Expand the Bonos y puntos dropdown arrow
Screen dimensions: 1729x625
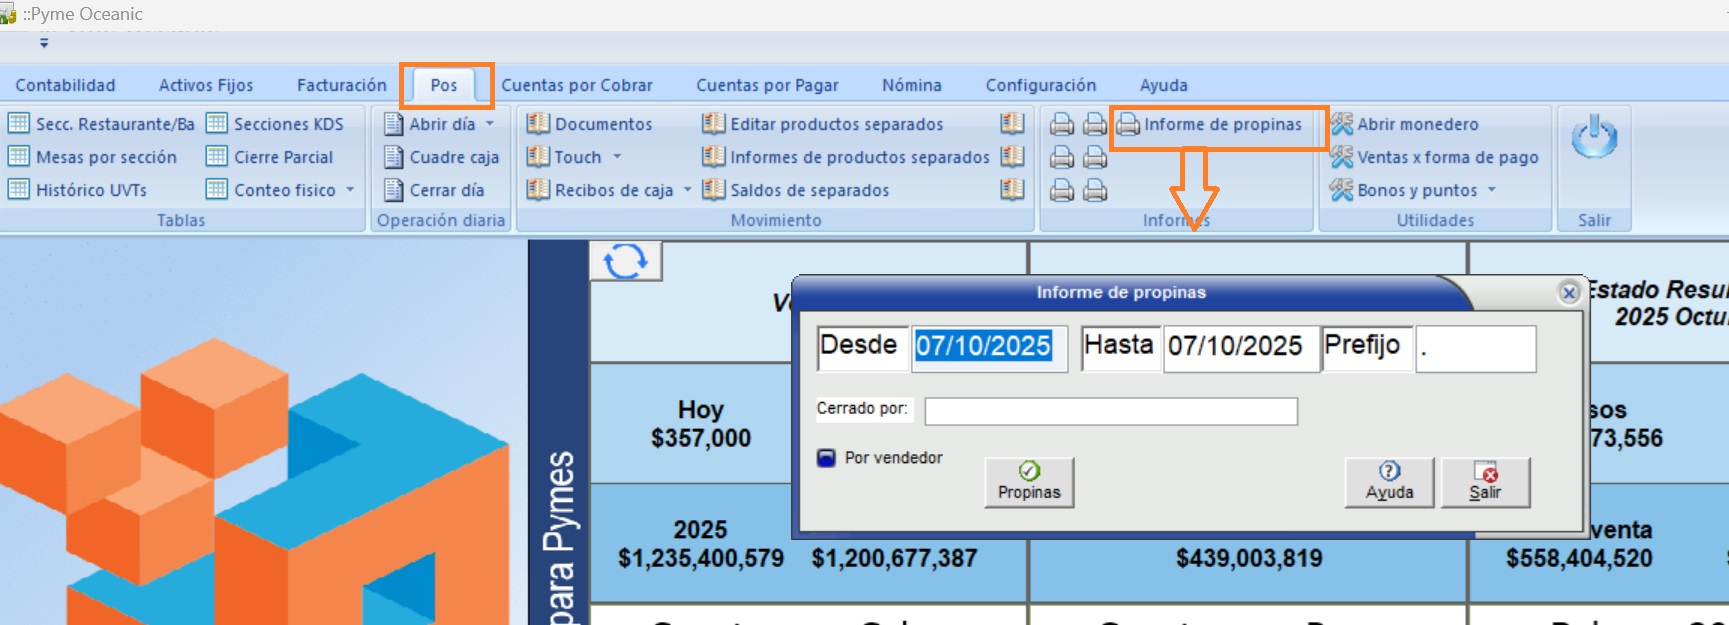click(1492, 190)
